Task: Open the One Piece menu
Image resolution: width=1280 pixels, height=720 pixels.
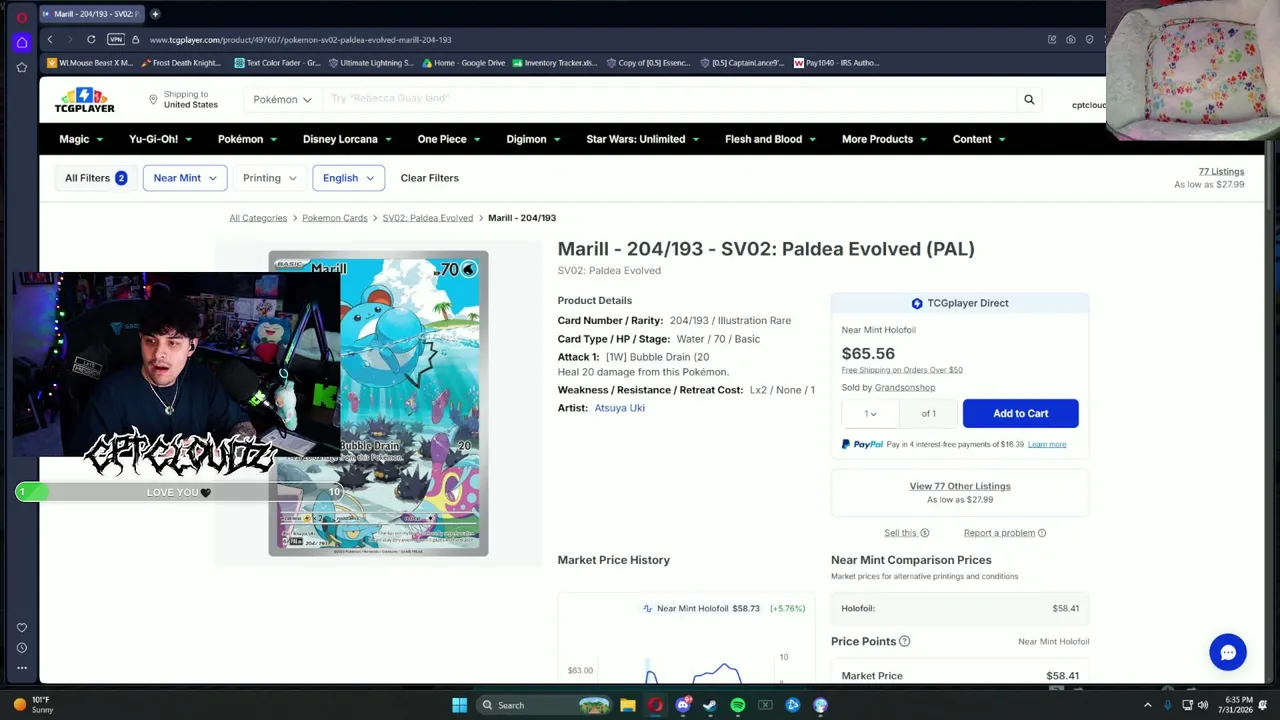Action: tap(449, 139)
